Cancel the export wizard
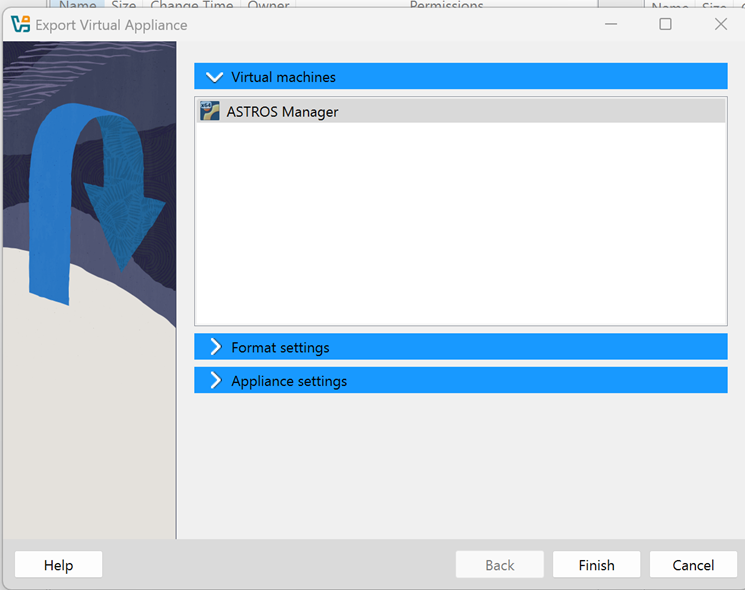The image size is (745, 590). click(693, 565)
